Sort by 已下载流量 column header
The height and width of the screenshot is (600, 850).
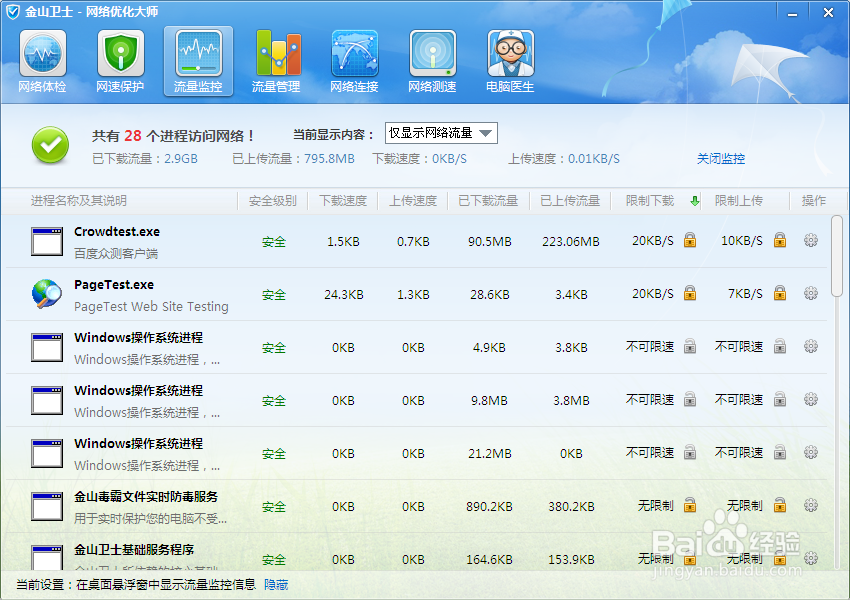tap(488, 201)
